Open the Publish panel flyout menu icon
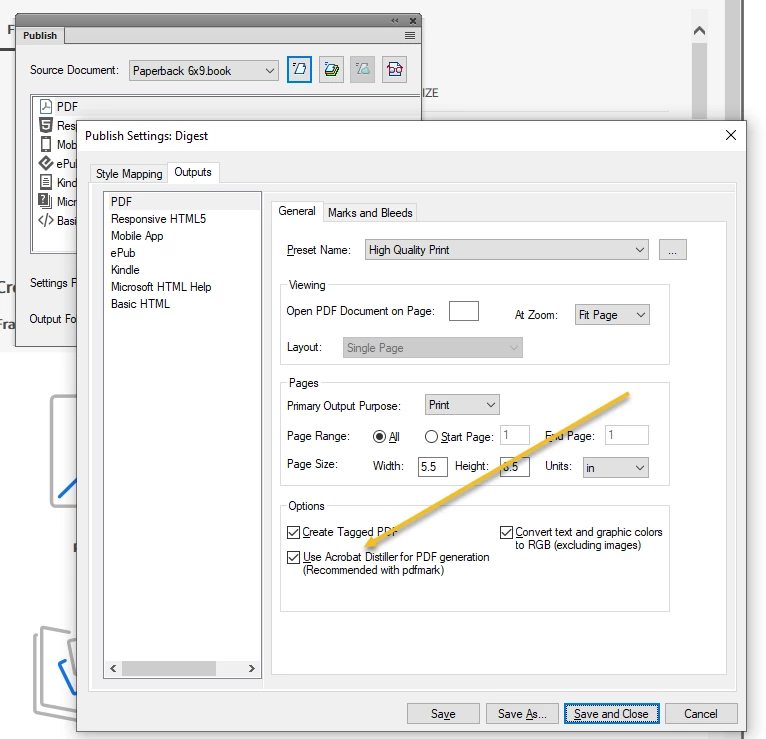 tap(409, 35)
